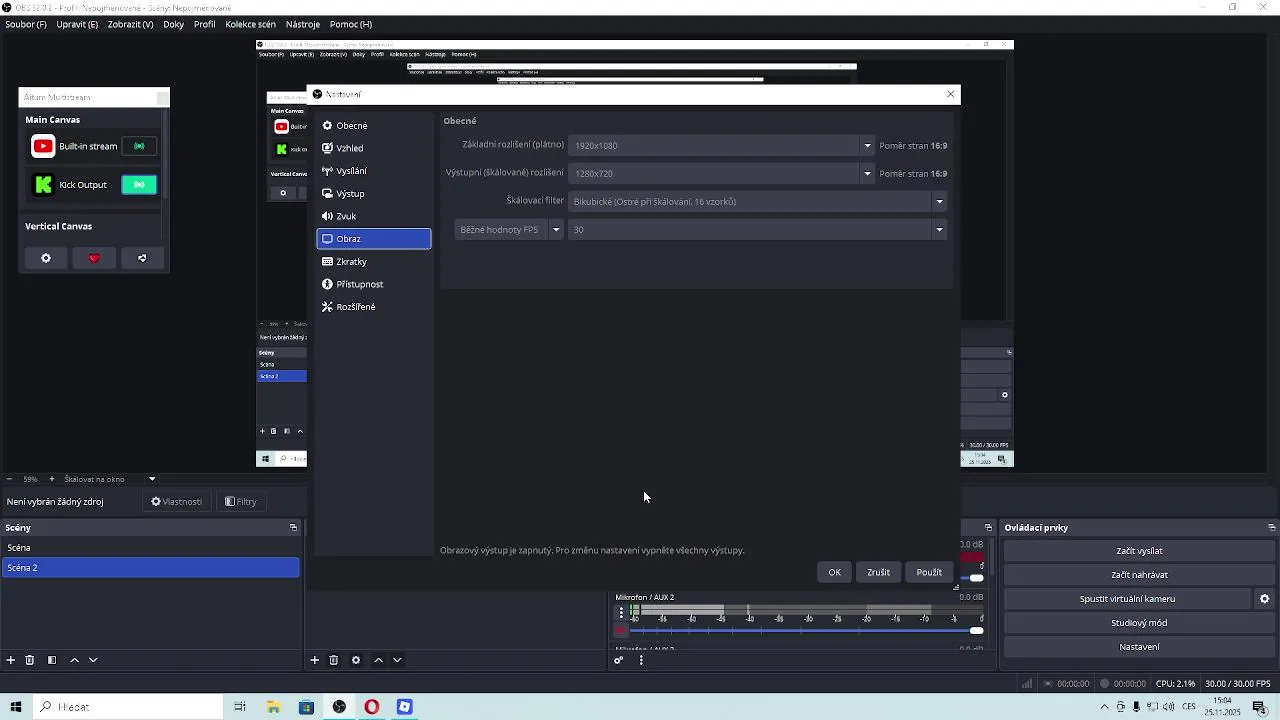Viewport: 1280px width, 720px height.
Task: Move source up arrow
Action: click(x=378, y=660)
